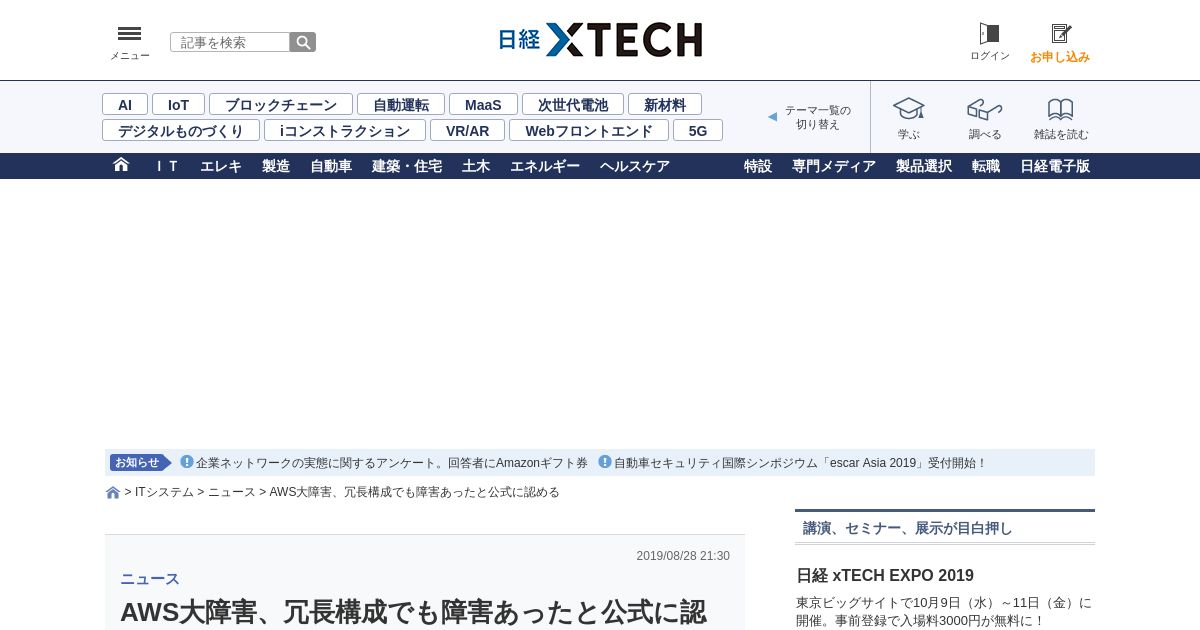Click the 講演、セミナー、展示が目白押し heading
This screenshot has width=1200, height=630.
tap(908, 528)
